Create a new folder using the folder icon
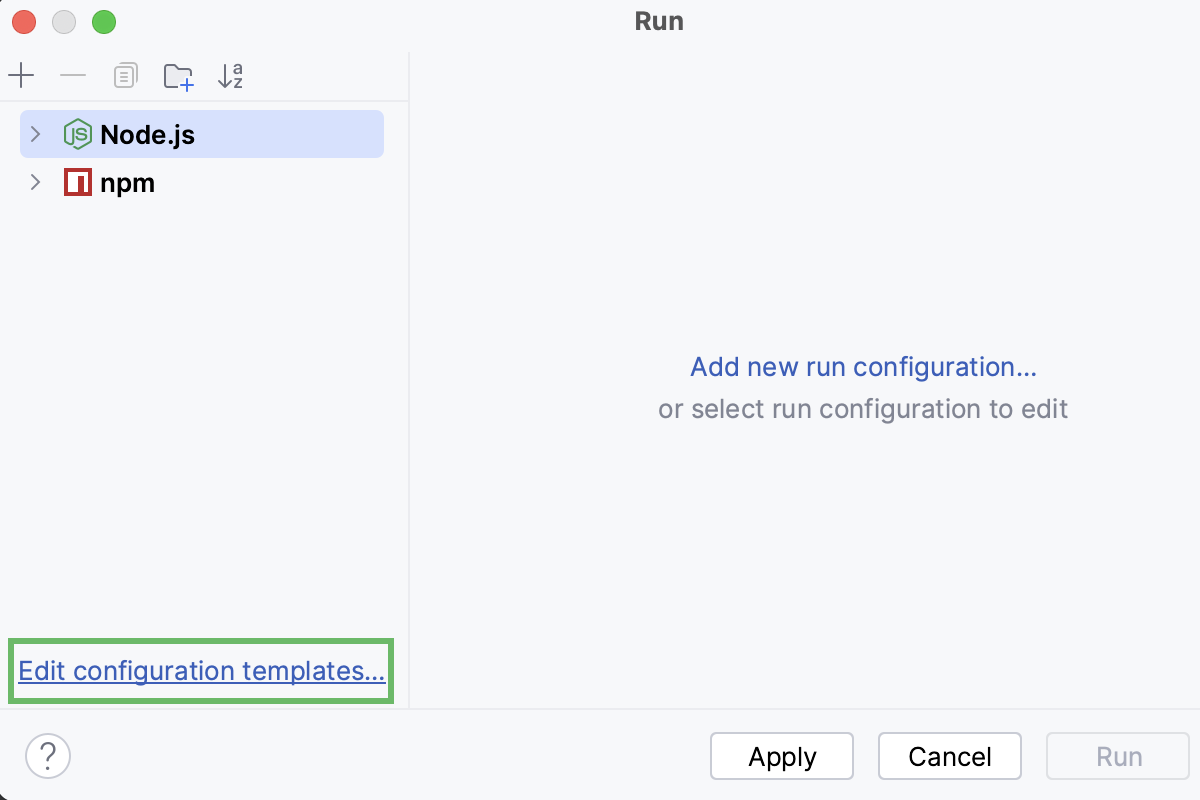 coord(178,75)
